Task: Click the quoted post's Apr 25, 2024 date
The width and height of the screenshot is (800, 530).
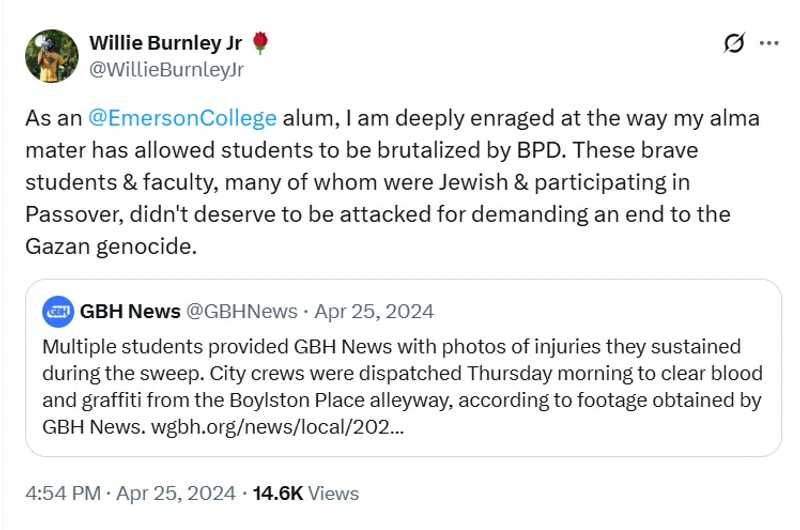Action: pyautogui.click(x=374, y=311)
